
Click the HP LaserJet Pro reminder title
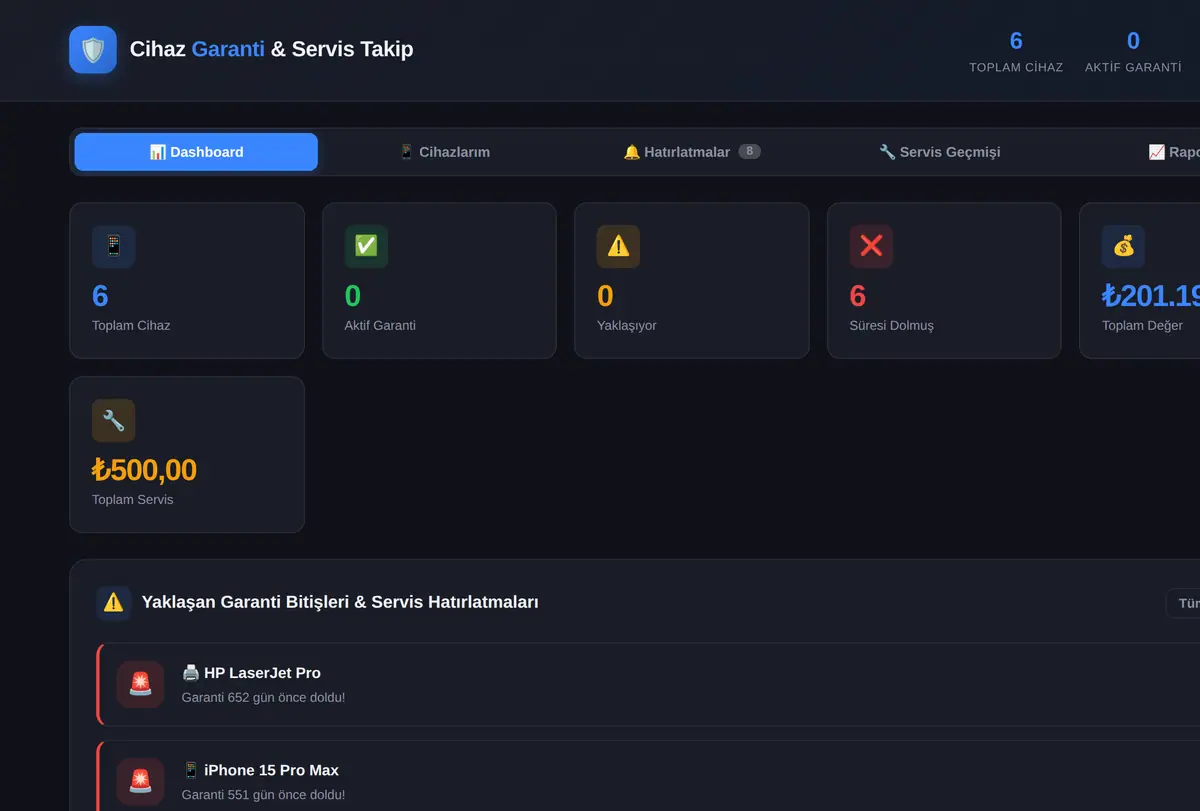click(251, 673)
